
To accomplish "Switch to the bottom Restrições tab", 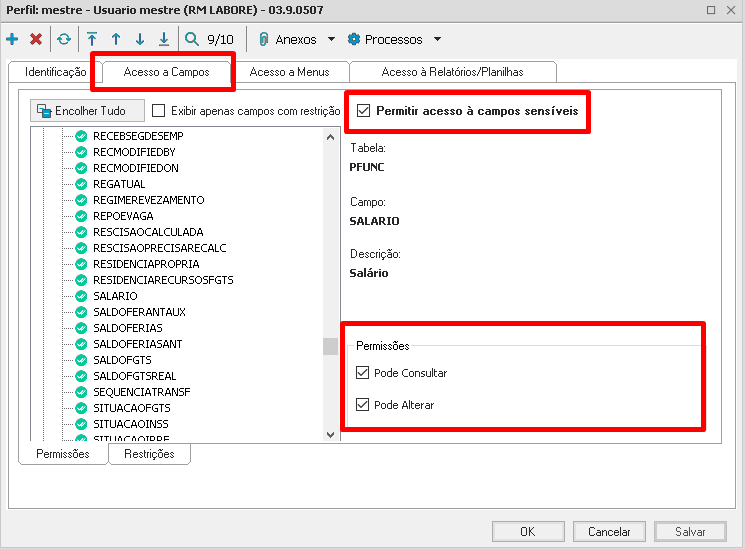I will pyautogui.click(x=149, y=454).
